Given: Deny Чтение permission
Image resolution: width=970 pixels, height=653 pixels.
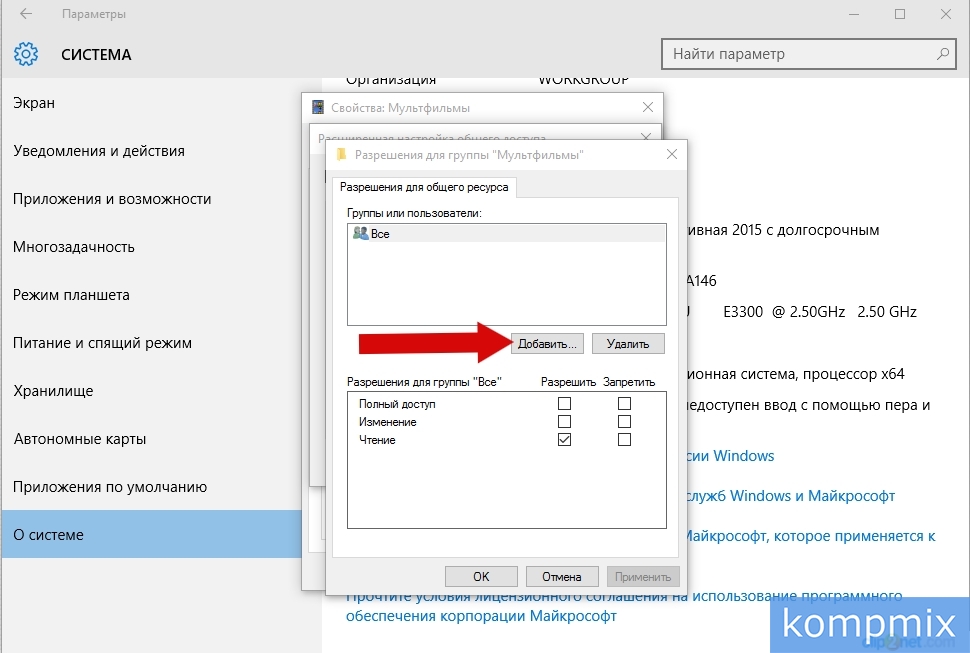Looking at the screenshot, I should (624, 439).
